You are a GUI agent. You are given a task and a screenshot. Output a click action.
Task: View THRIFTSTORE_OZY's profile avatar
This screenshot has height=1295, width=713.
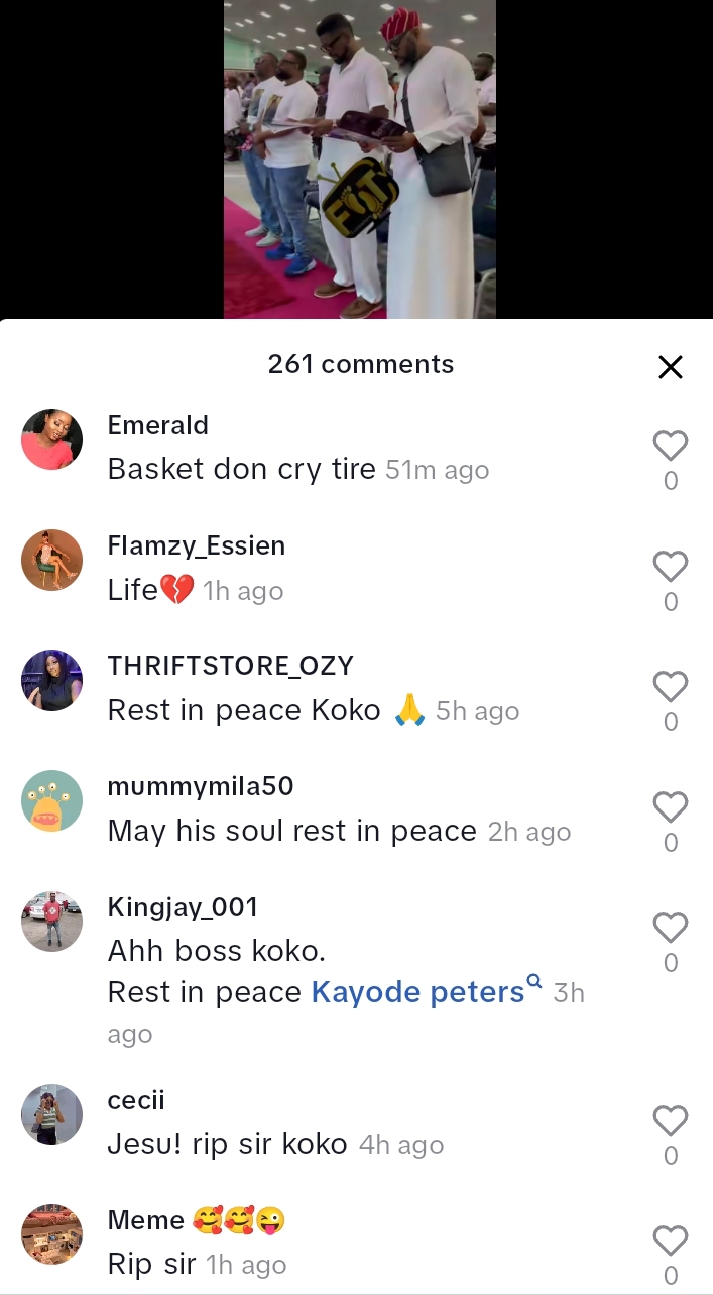point(52,680)
